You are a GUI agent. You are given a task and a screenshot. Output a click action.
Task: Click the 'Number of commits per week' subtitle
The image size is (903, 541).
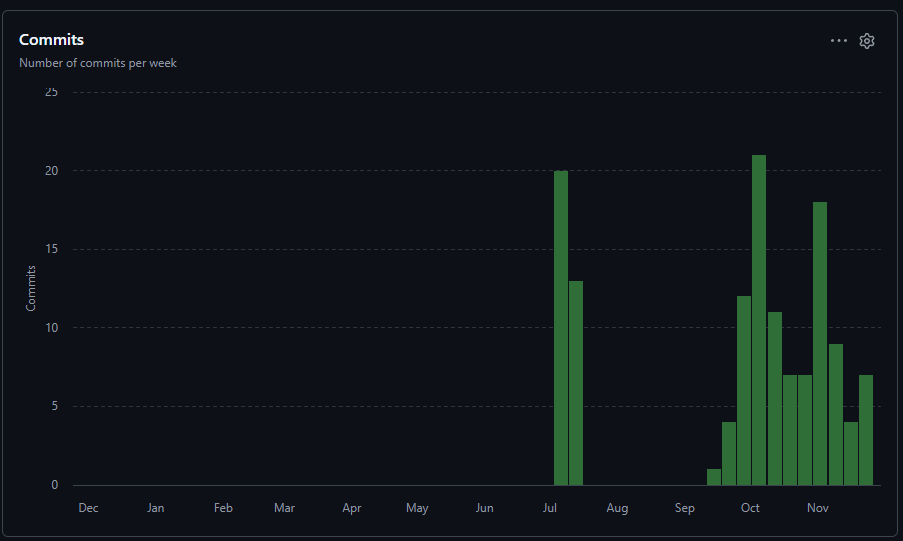pos(98,63)
